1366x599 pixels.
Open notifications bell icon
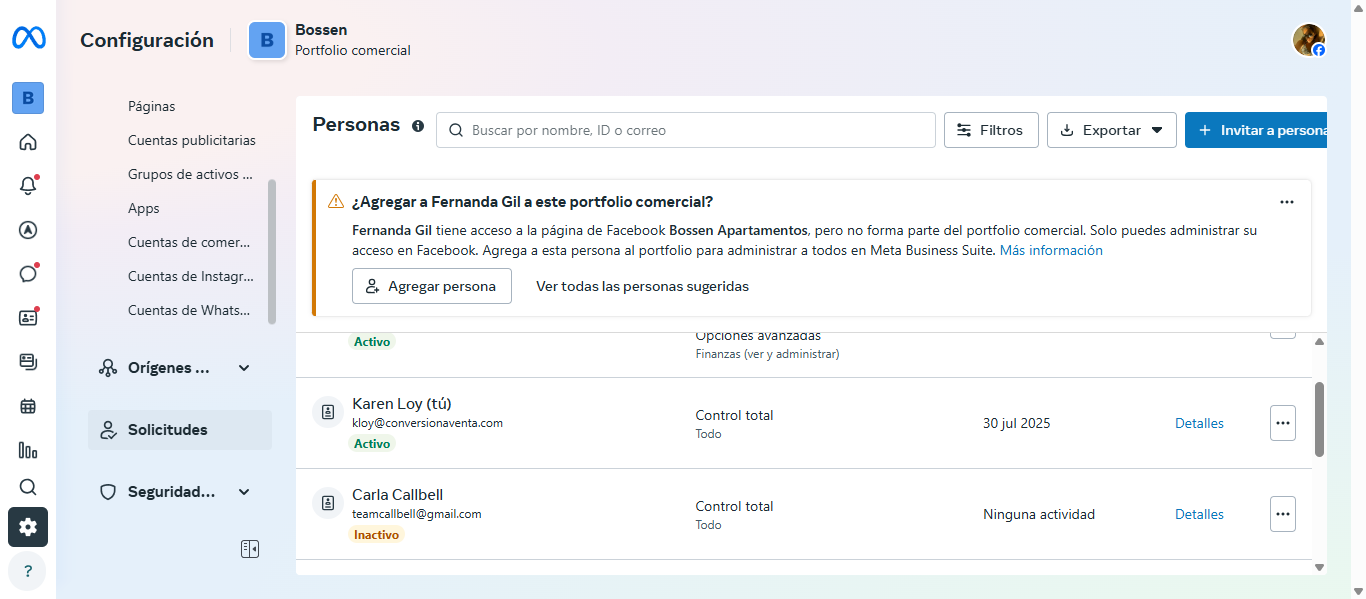[28, 186]
